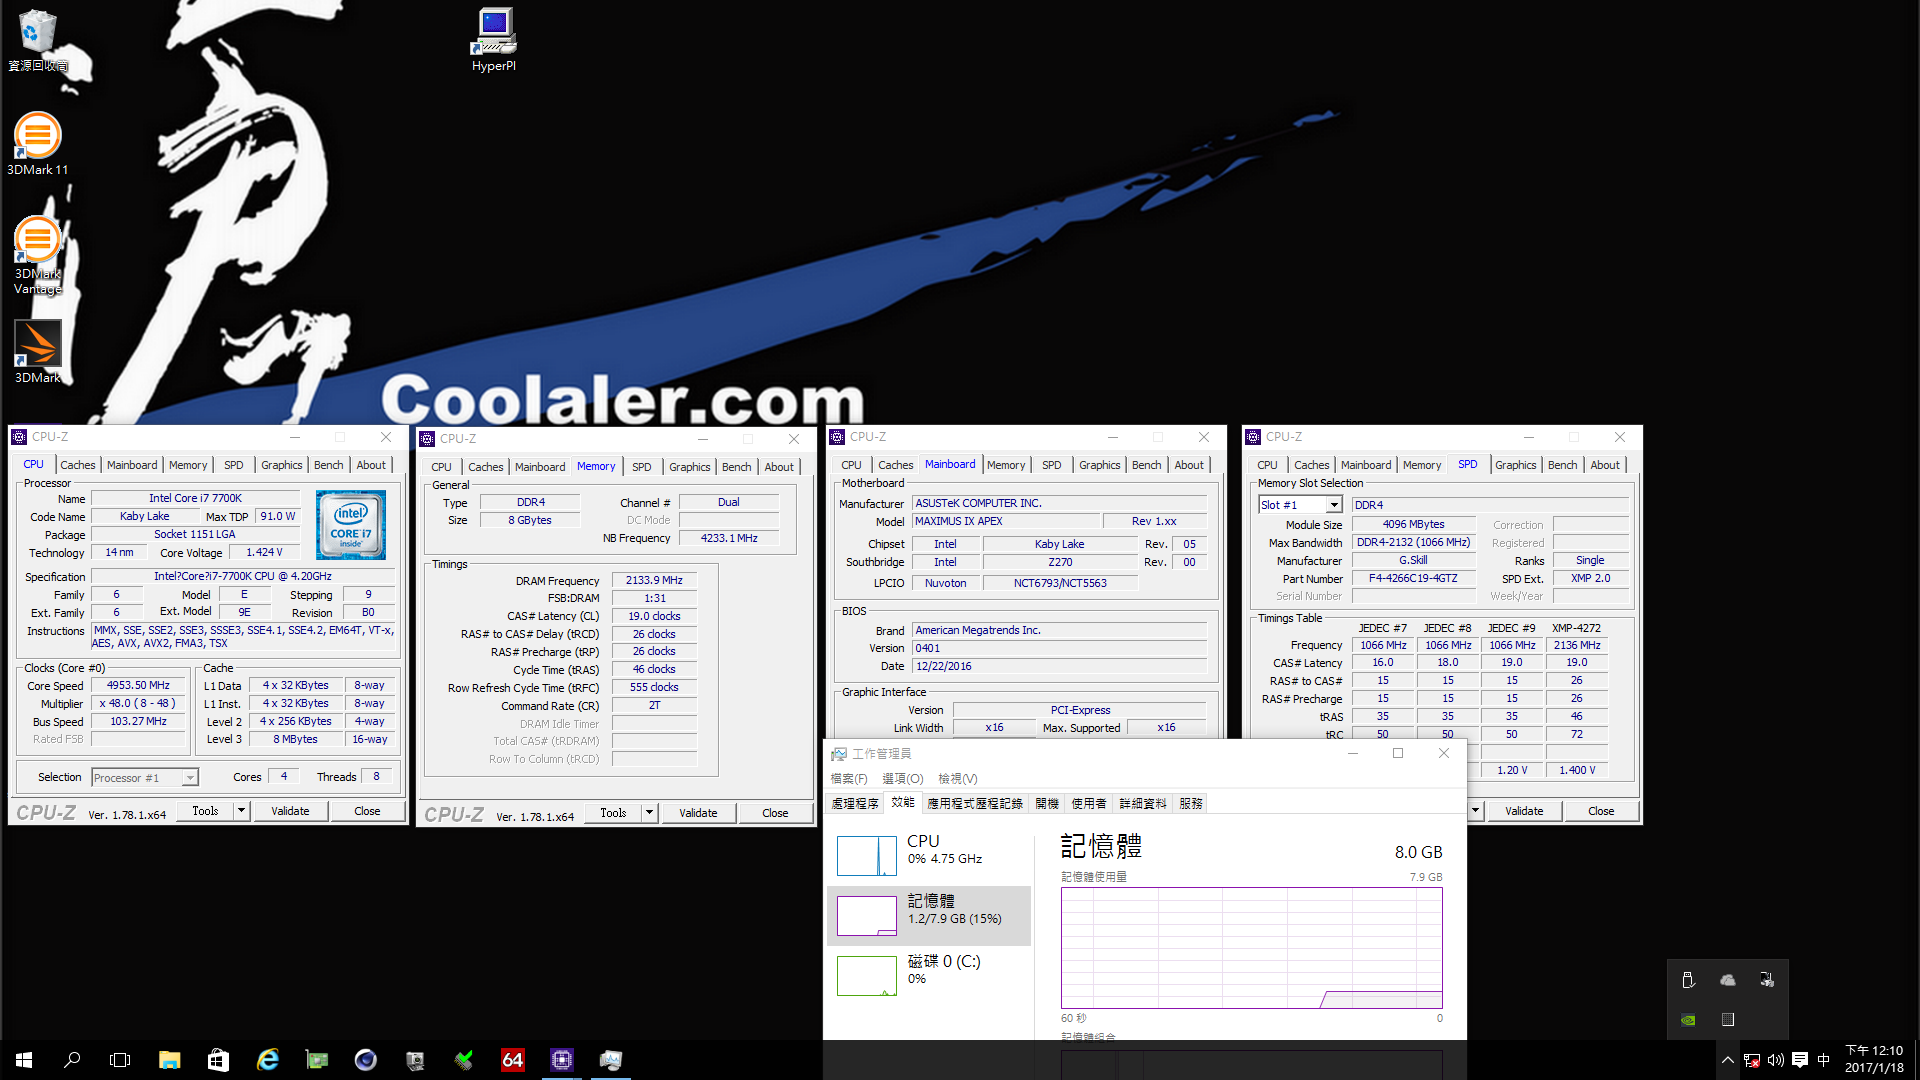Open 開機 startup tab in Task Manager
The width and height of the screenshot is (1920, 1080).
[x=1047, y=804]
